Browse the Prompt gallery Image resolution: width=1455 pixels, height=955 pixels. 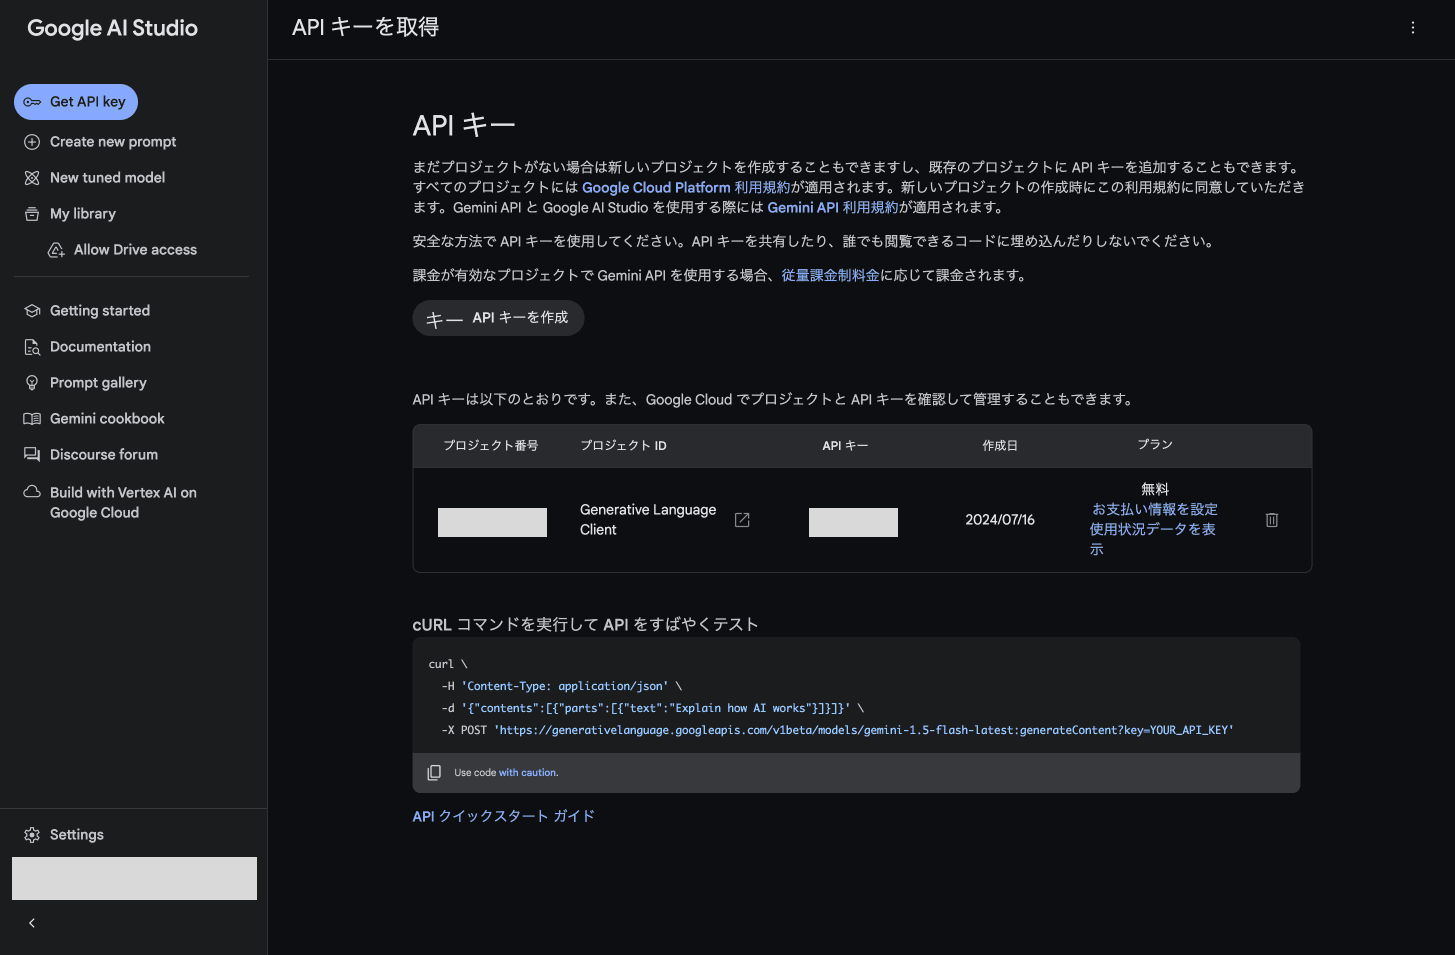tap(98, 383)
